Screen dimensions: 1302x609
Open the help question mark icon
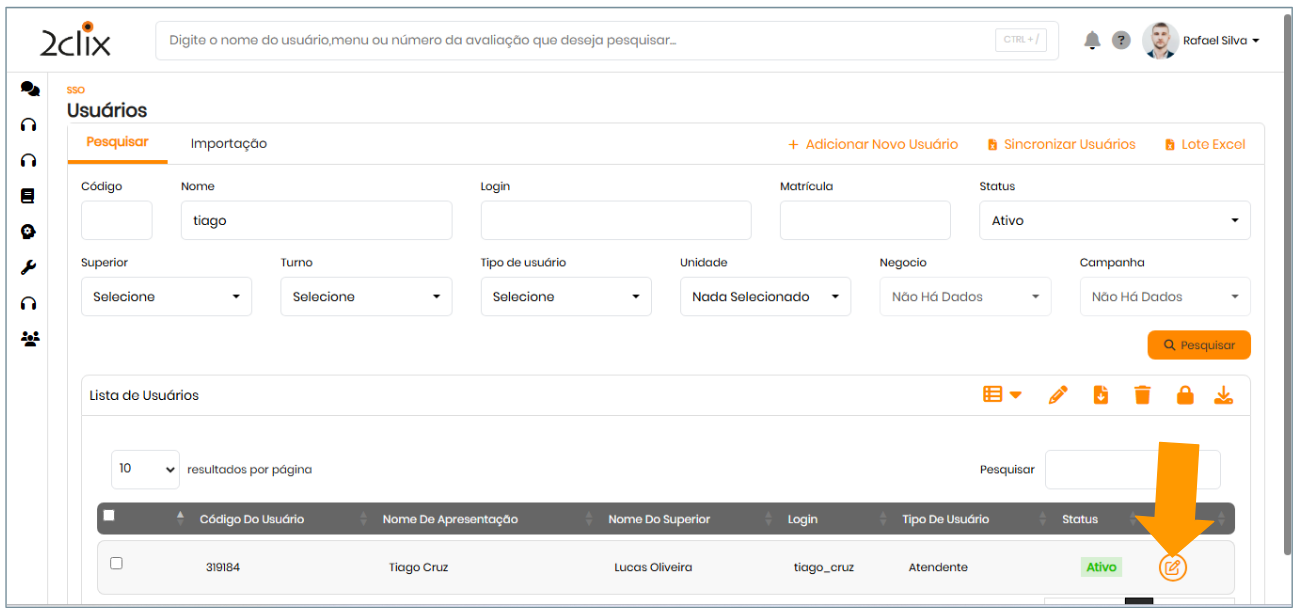(x=1121, y=40)
